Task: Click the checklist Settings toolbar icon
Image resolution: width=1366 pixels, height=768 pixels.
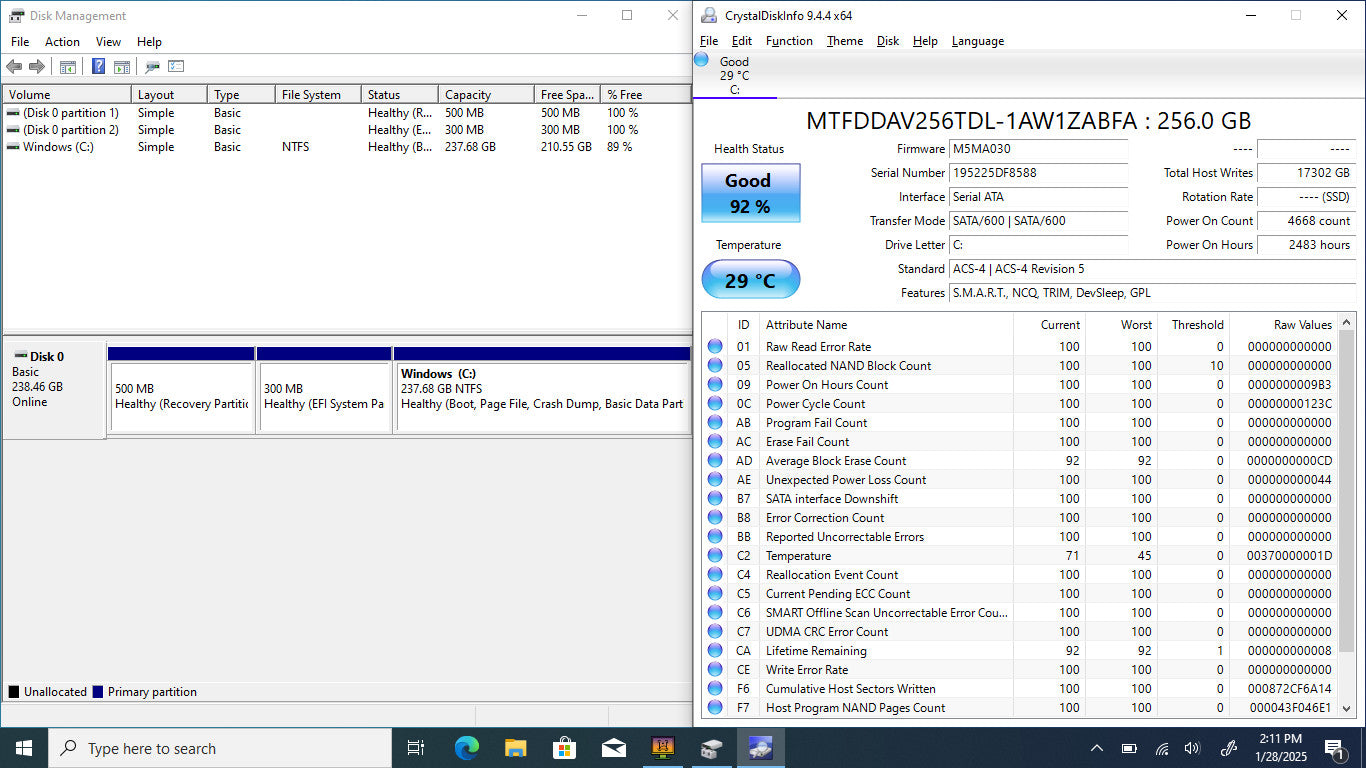Action: tap(176, 67)
